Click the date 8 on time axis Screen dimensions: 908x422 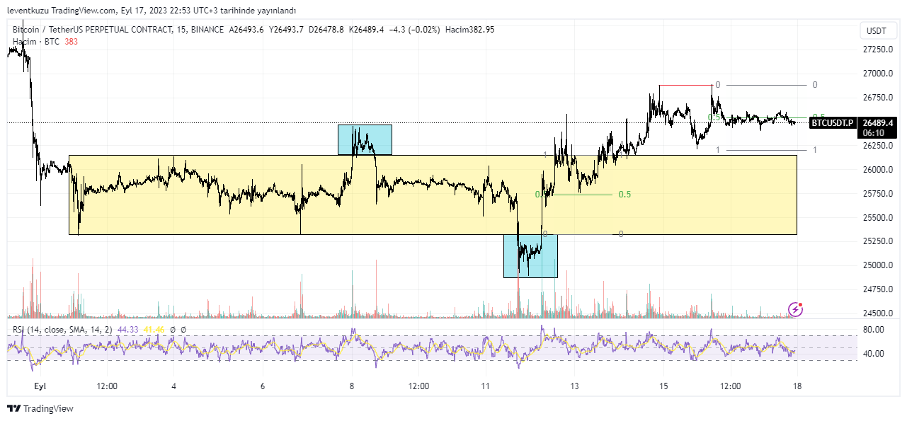351,385
